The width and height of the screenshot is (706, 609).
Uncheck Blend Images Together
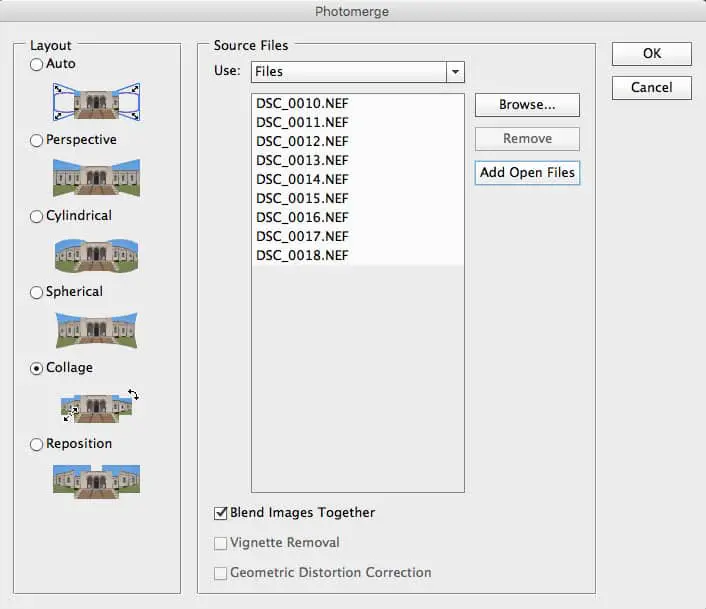221,513
